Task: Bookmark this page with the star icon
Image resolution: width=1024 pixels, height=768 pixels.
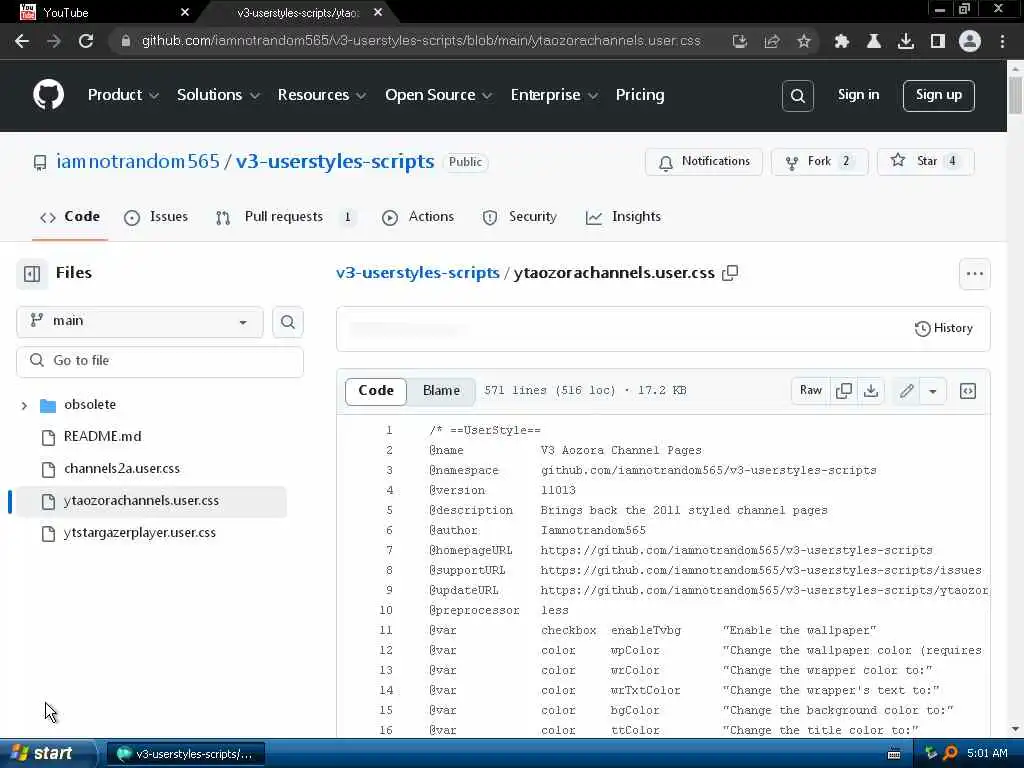Action: point(803,41)
